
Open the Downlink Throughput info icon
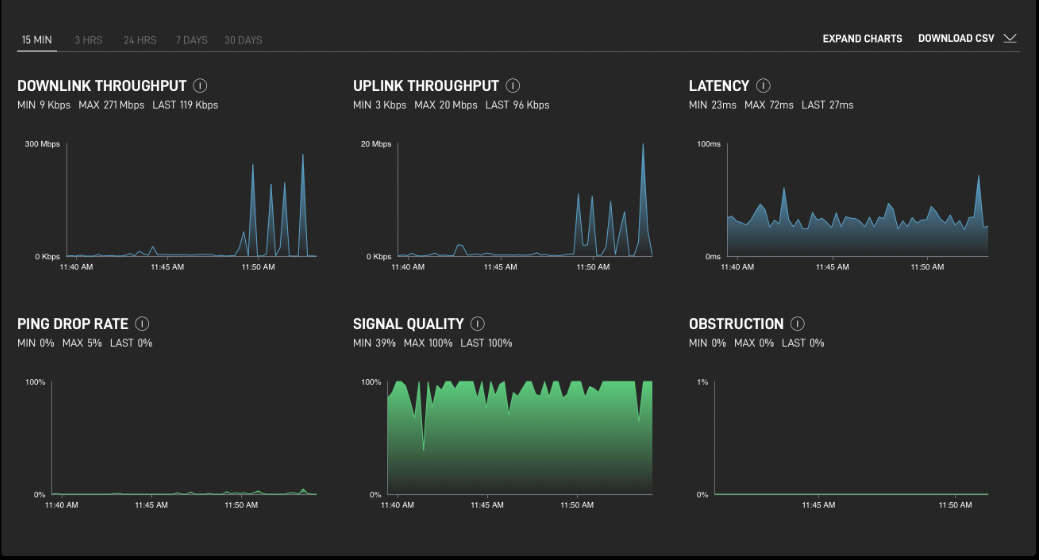click(200, 86)
